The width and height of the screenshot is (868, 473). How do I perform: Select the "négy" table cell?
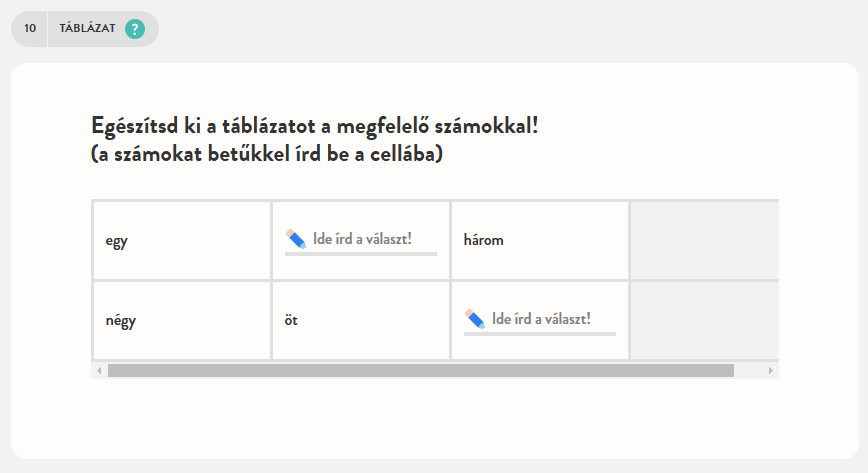tap(181, 321)
